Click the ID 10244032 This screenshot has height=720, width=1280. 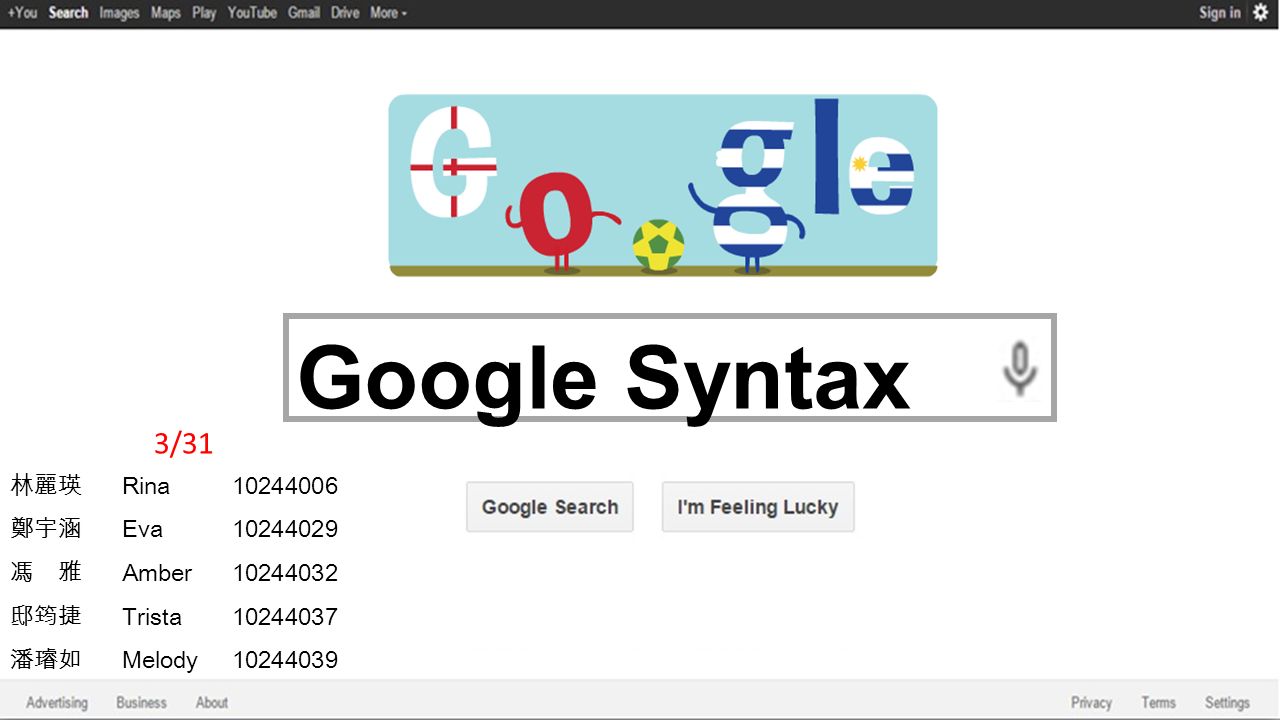[x=286, y=573]
